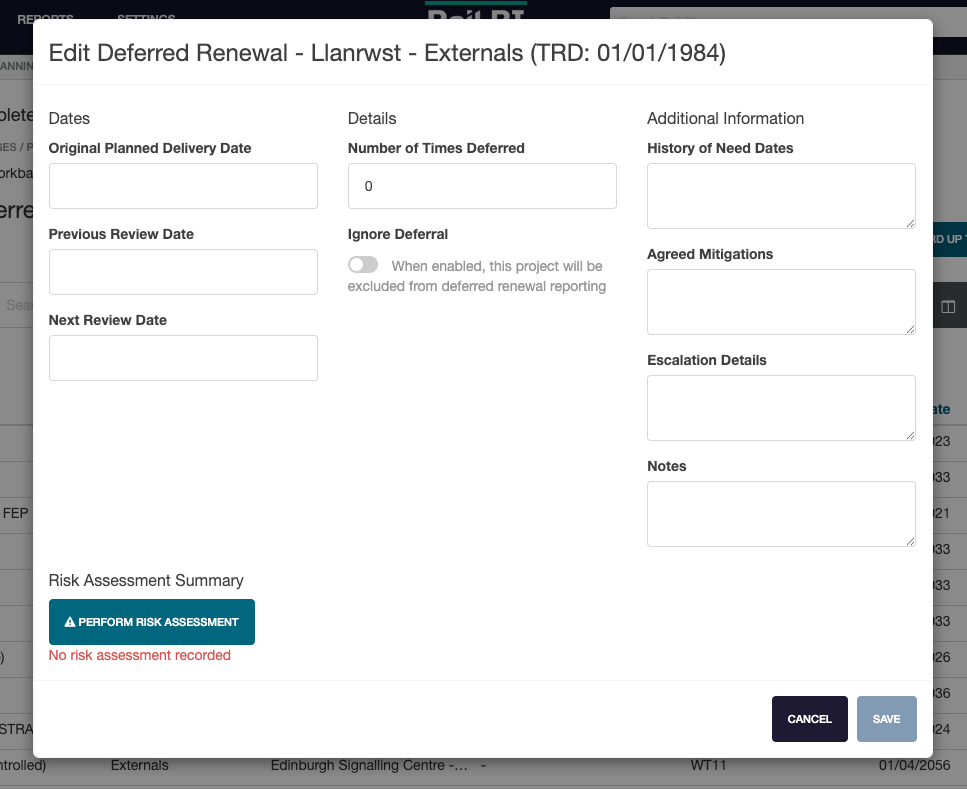Click the Save button

click(886, 719)
